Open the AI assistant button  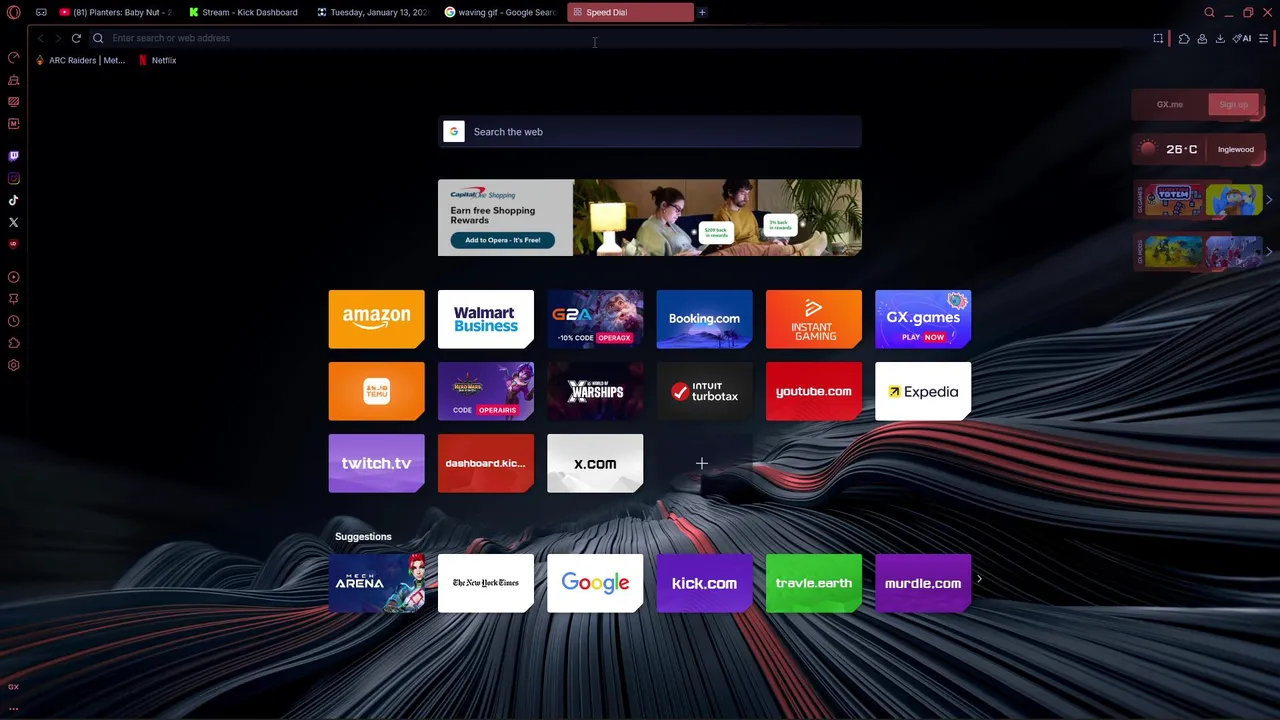pos(1242,38)
